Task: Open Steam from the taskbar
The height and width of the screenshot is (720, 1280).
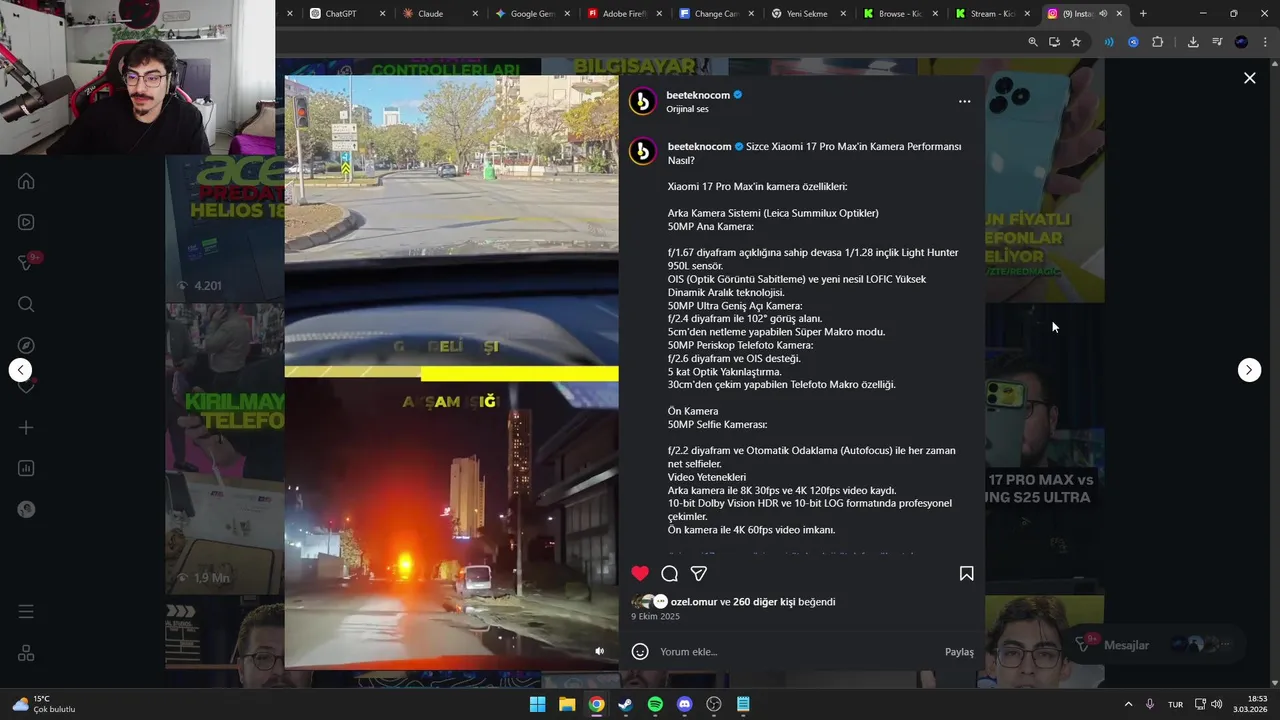Action: [x=626, y=704]
